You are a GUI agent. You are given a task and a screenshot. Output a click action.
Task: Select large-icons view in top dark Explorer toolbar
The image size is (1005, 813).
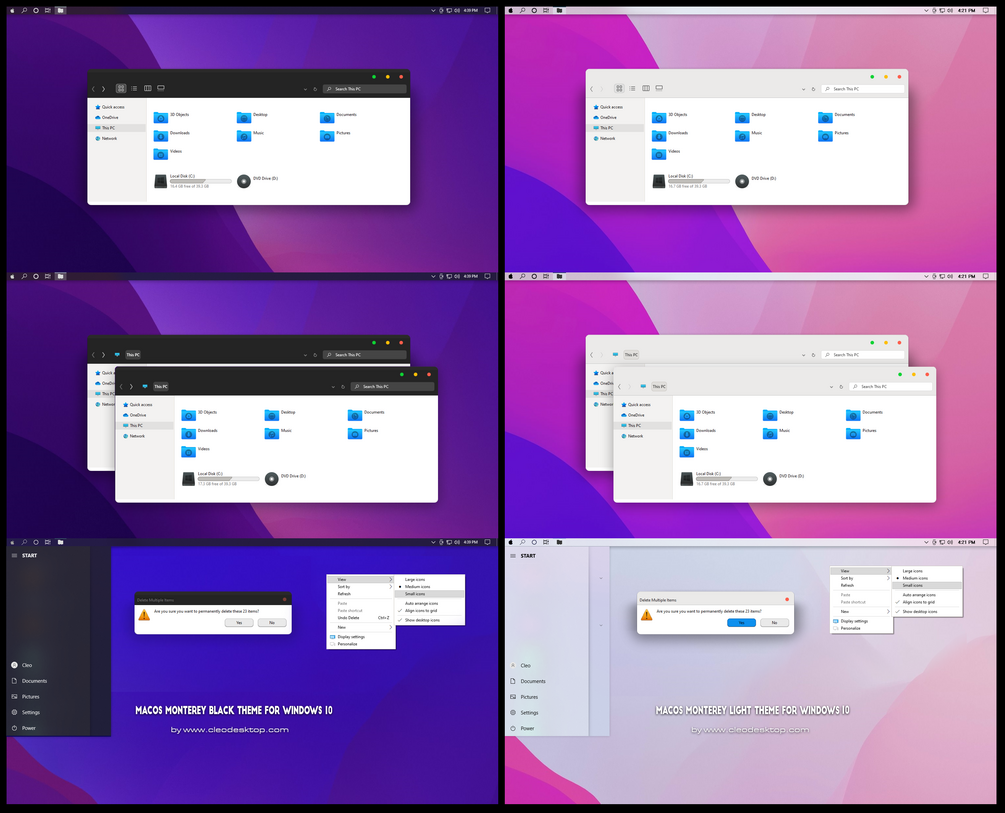coord(120,88)
